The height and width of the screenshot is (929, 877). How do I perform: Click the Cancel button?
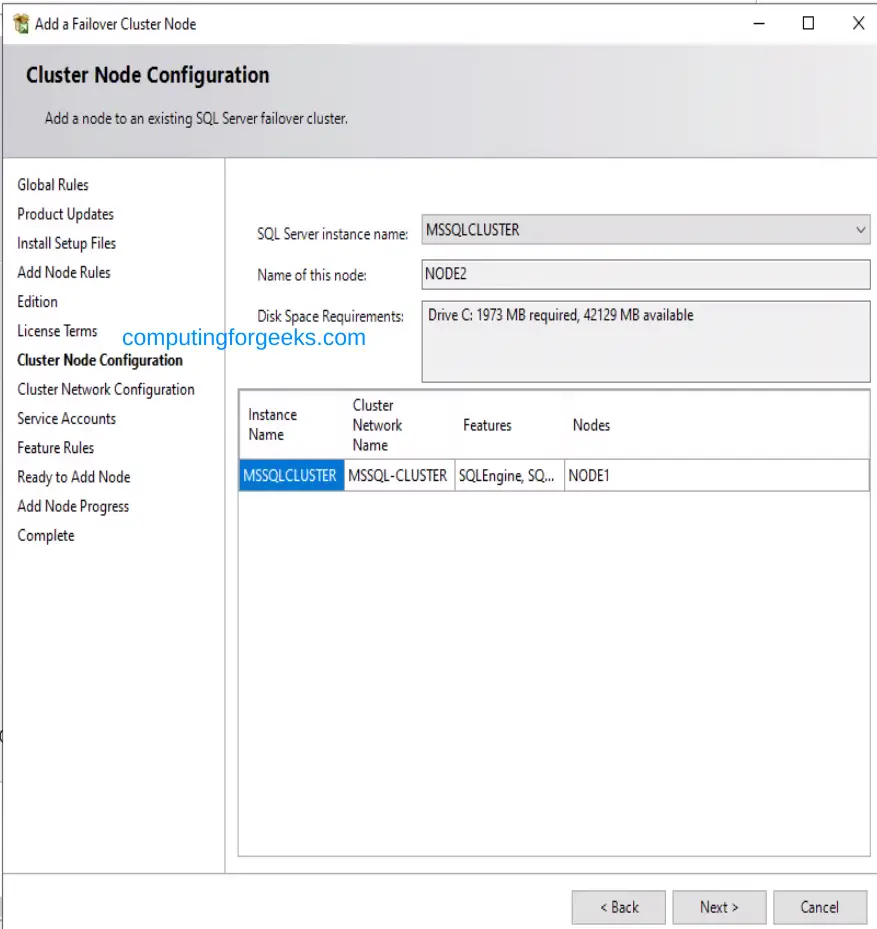click(820, 907)
